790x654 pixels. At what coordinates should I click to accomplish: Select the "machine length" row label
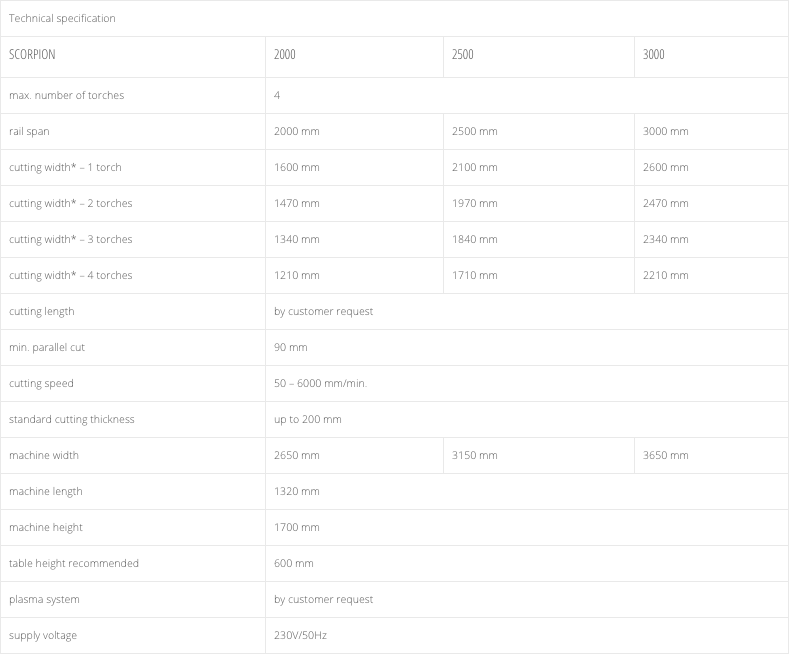pyautogui.click(x=46, y=491)
